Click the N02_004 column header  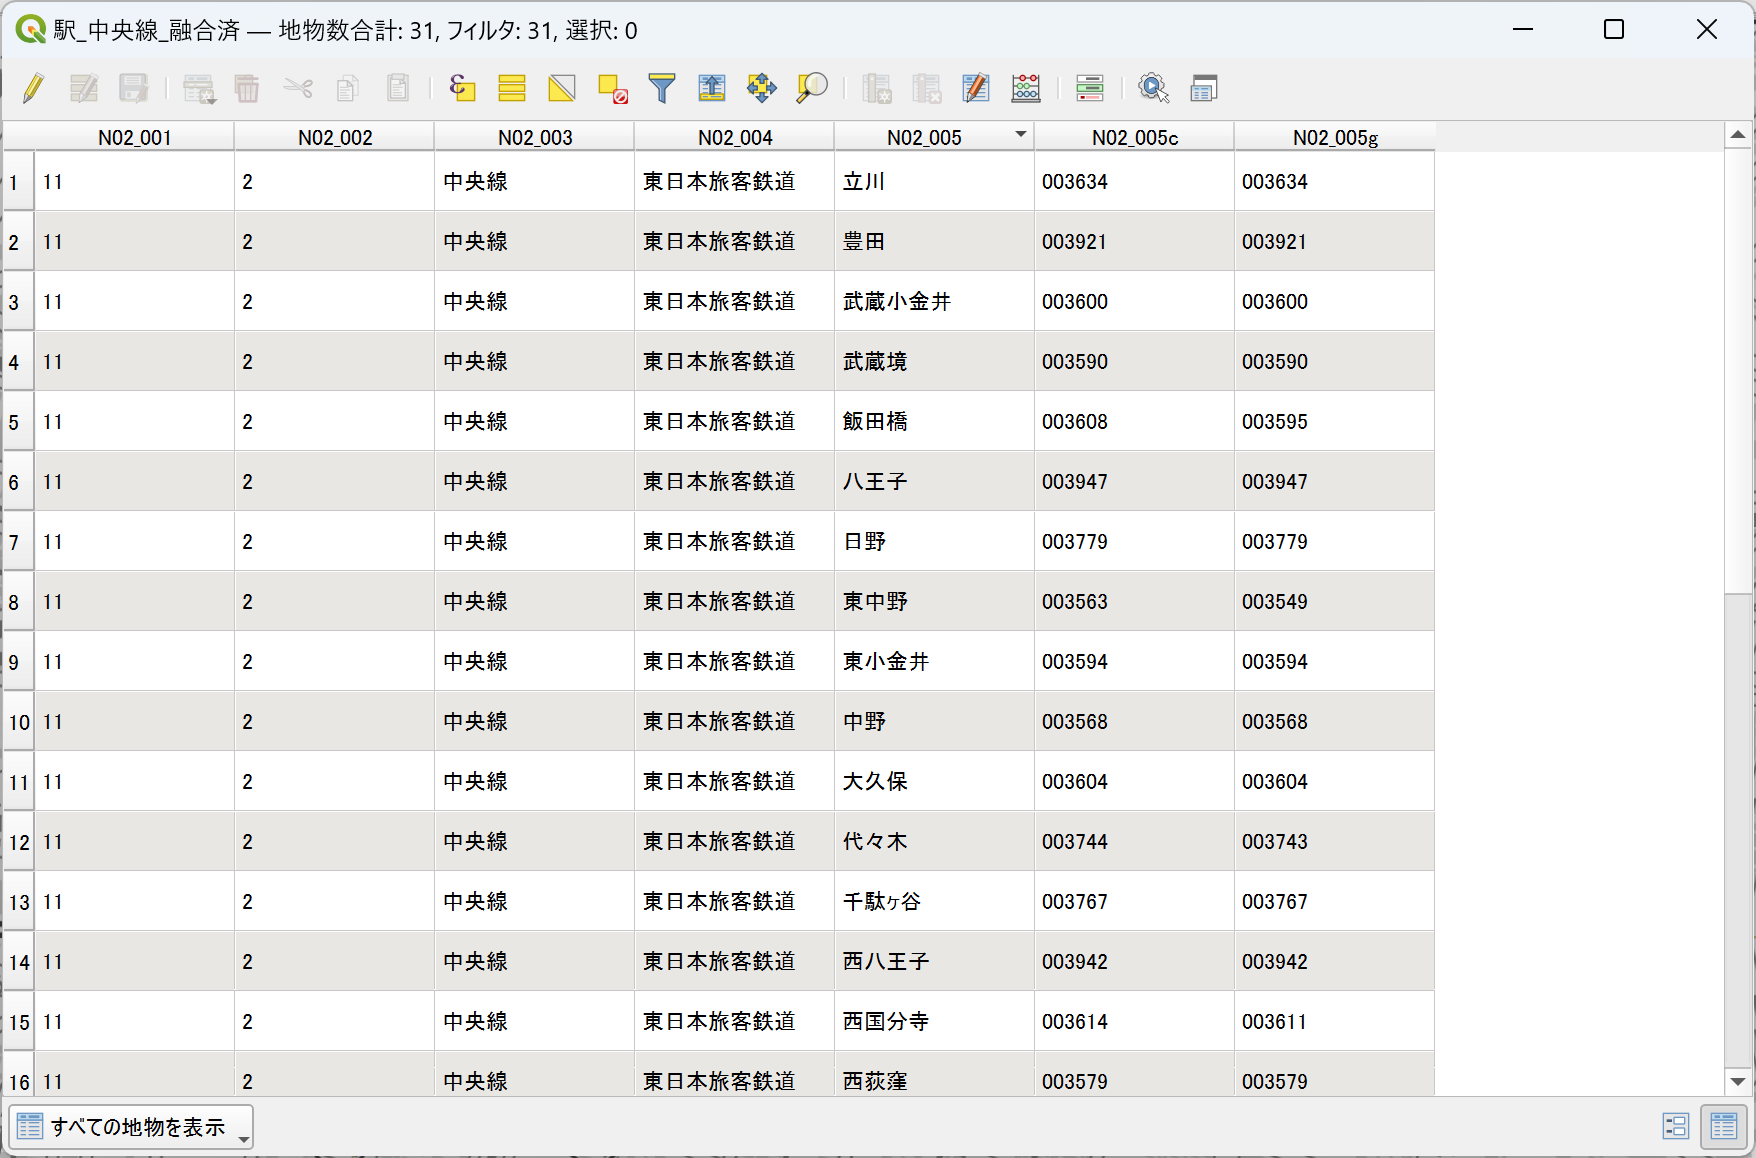click(734, 137)
